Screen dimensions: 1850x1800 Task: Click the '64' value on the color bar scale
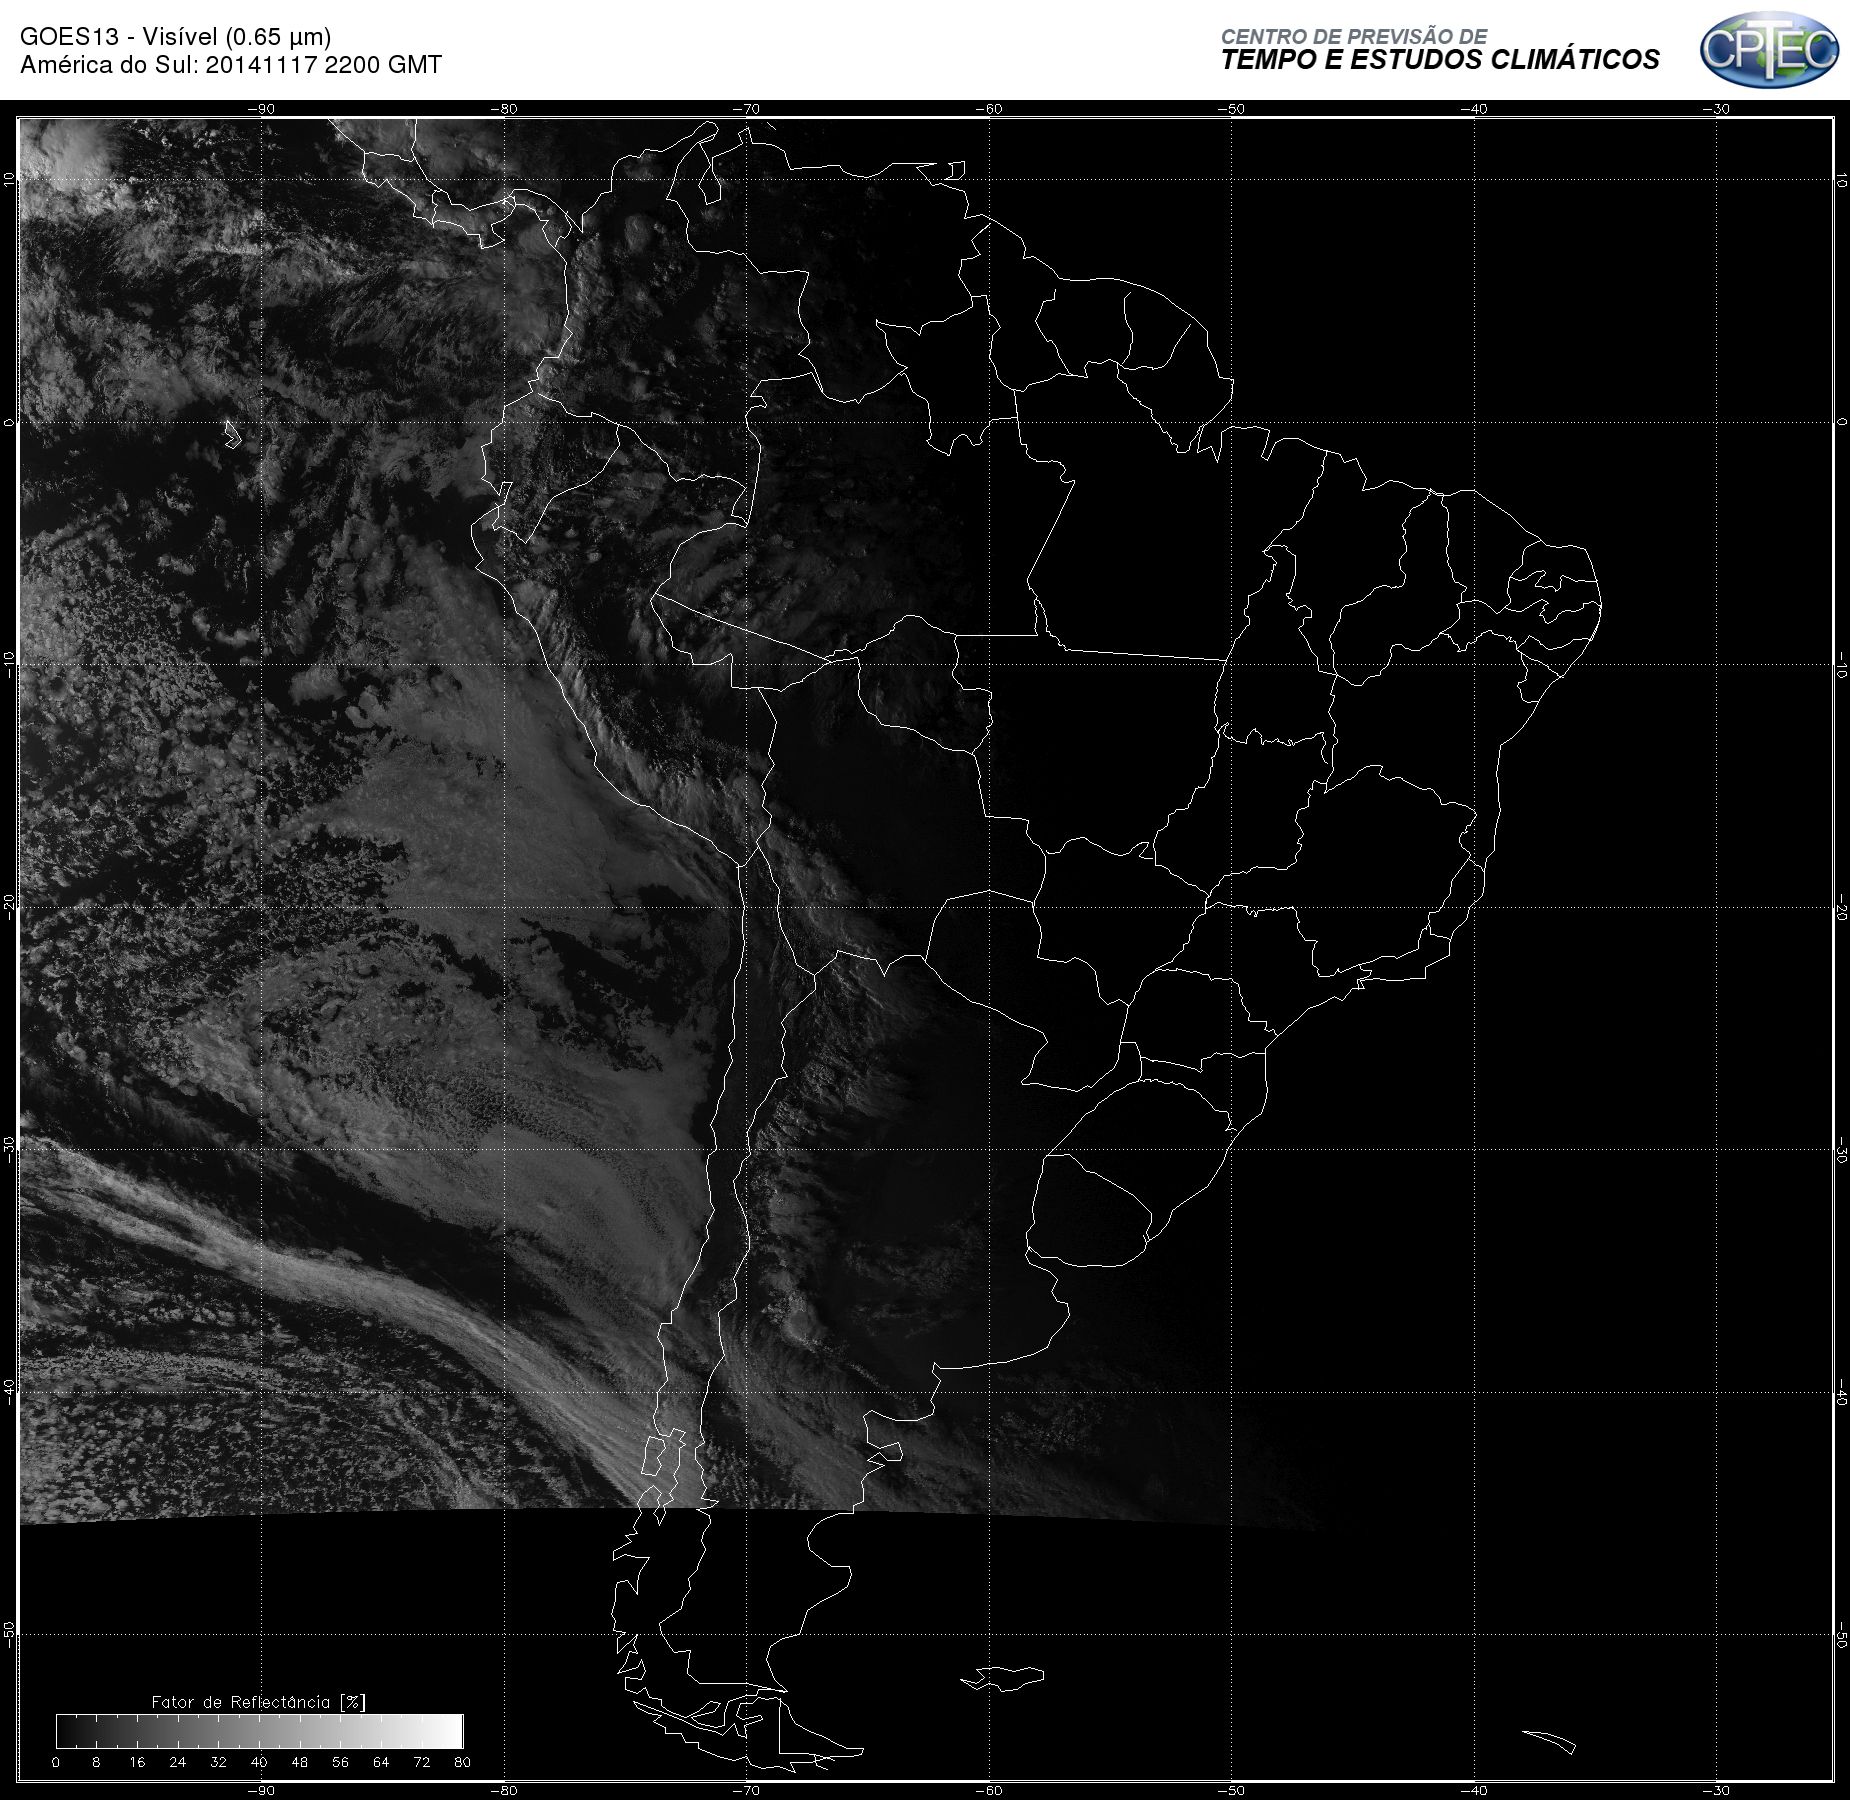pyautogui.click(x=381, y=1761)
